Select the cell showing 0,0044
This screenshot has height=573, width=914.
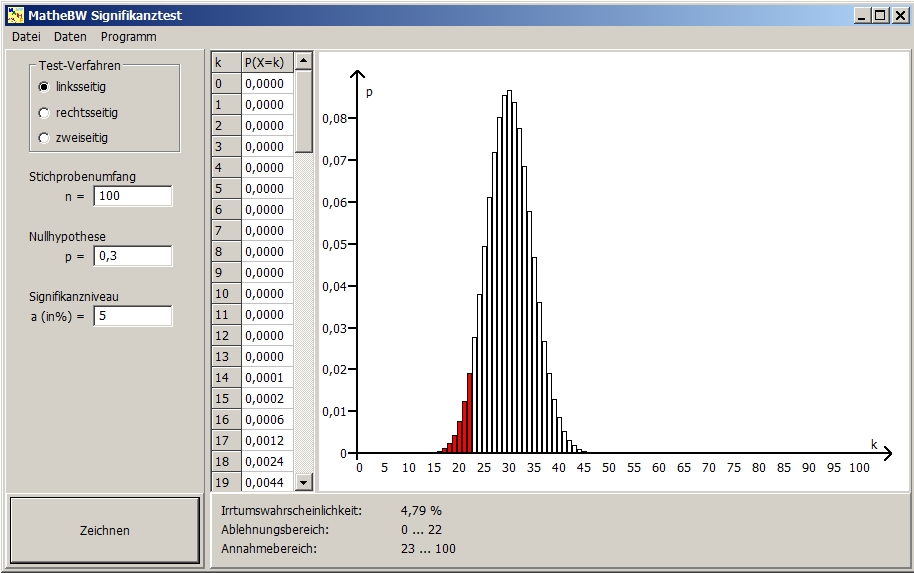268,482
